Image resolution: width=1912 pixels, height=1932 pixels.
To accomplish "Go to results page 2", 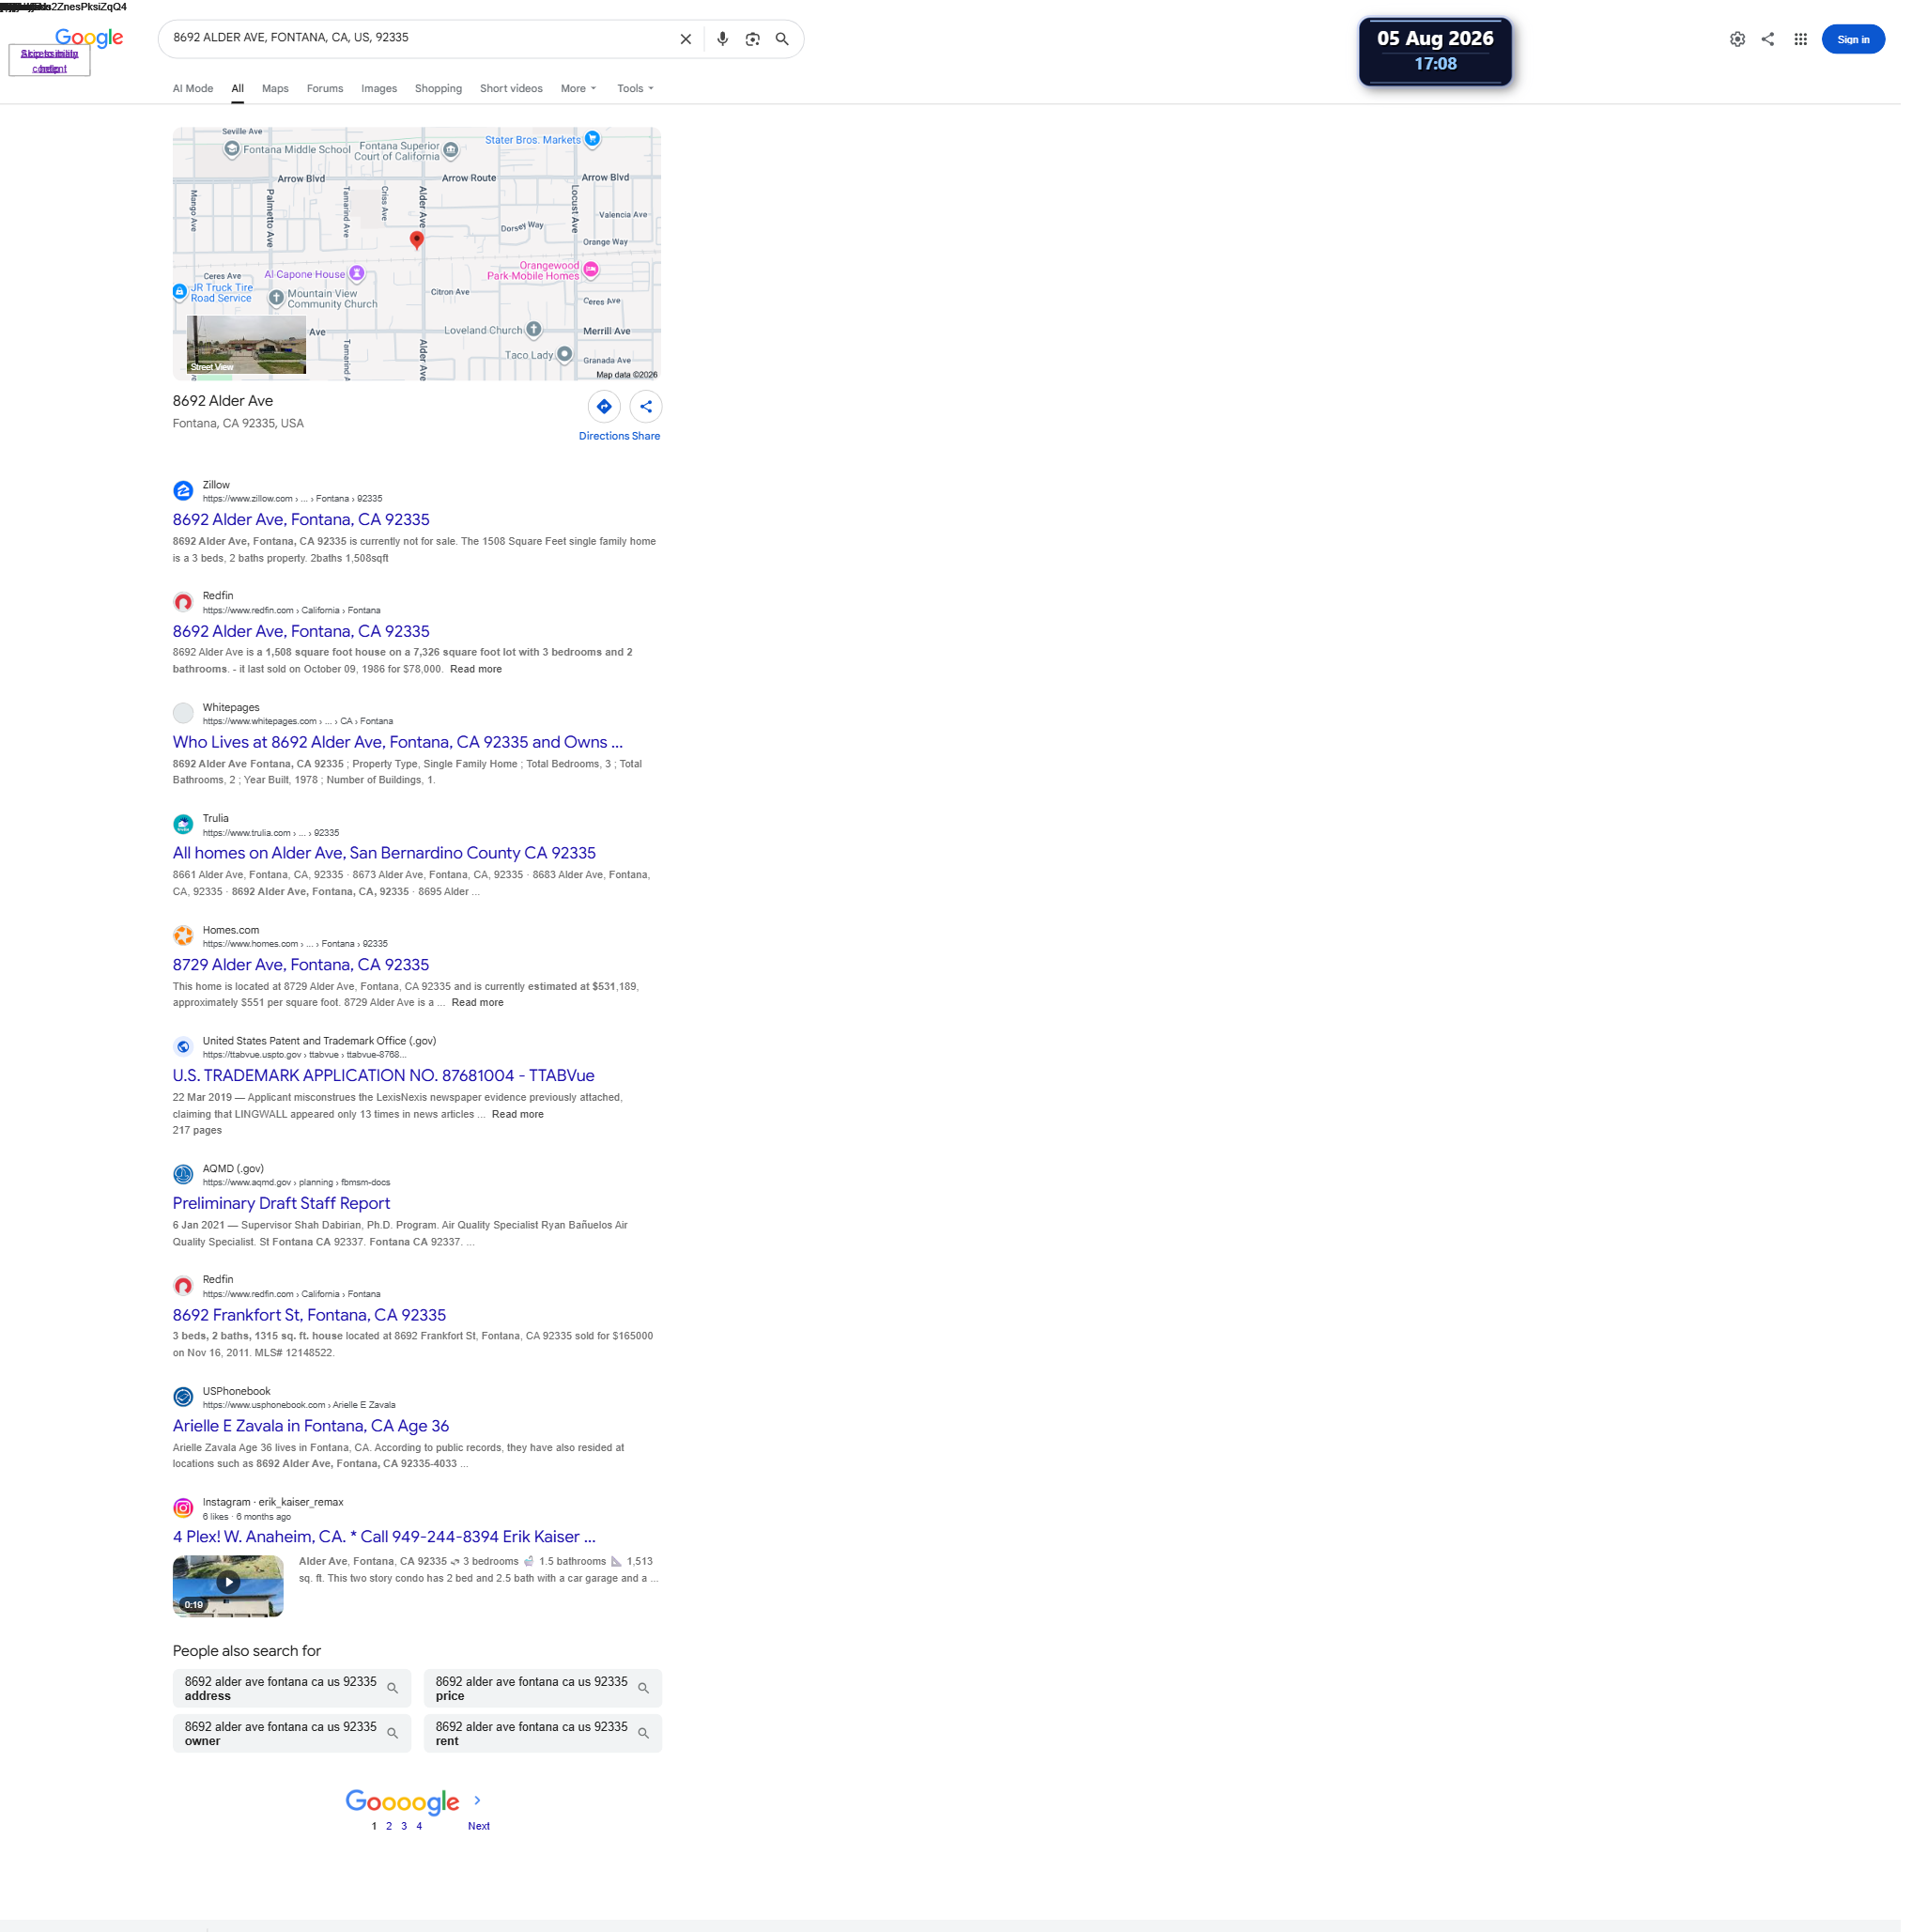I will (x=389, y=1826).
